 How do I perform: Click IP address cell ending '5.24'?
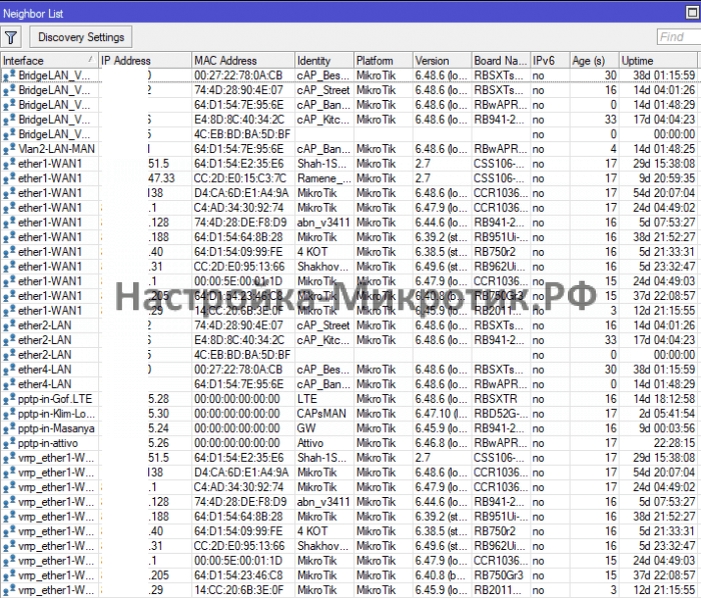pos(159,429)
